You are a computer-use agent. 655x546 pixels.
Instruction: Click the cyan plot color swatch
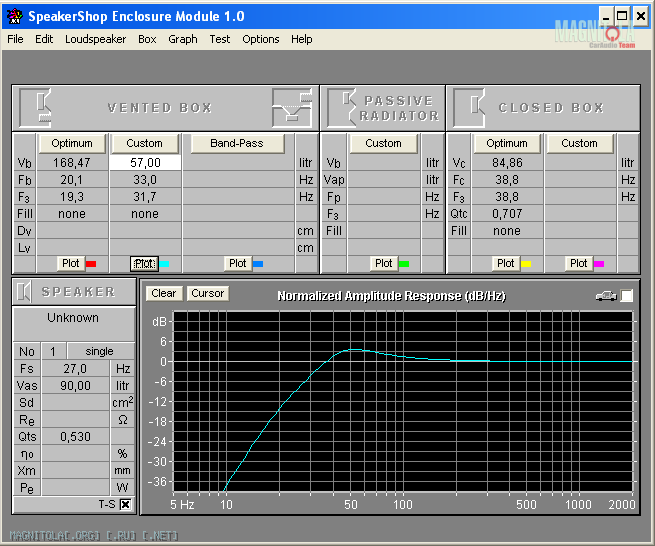coord(164,264)
